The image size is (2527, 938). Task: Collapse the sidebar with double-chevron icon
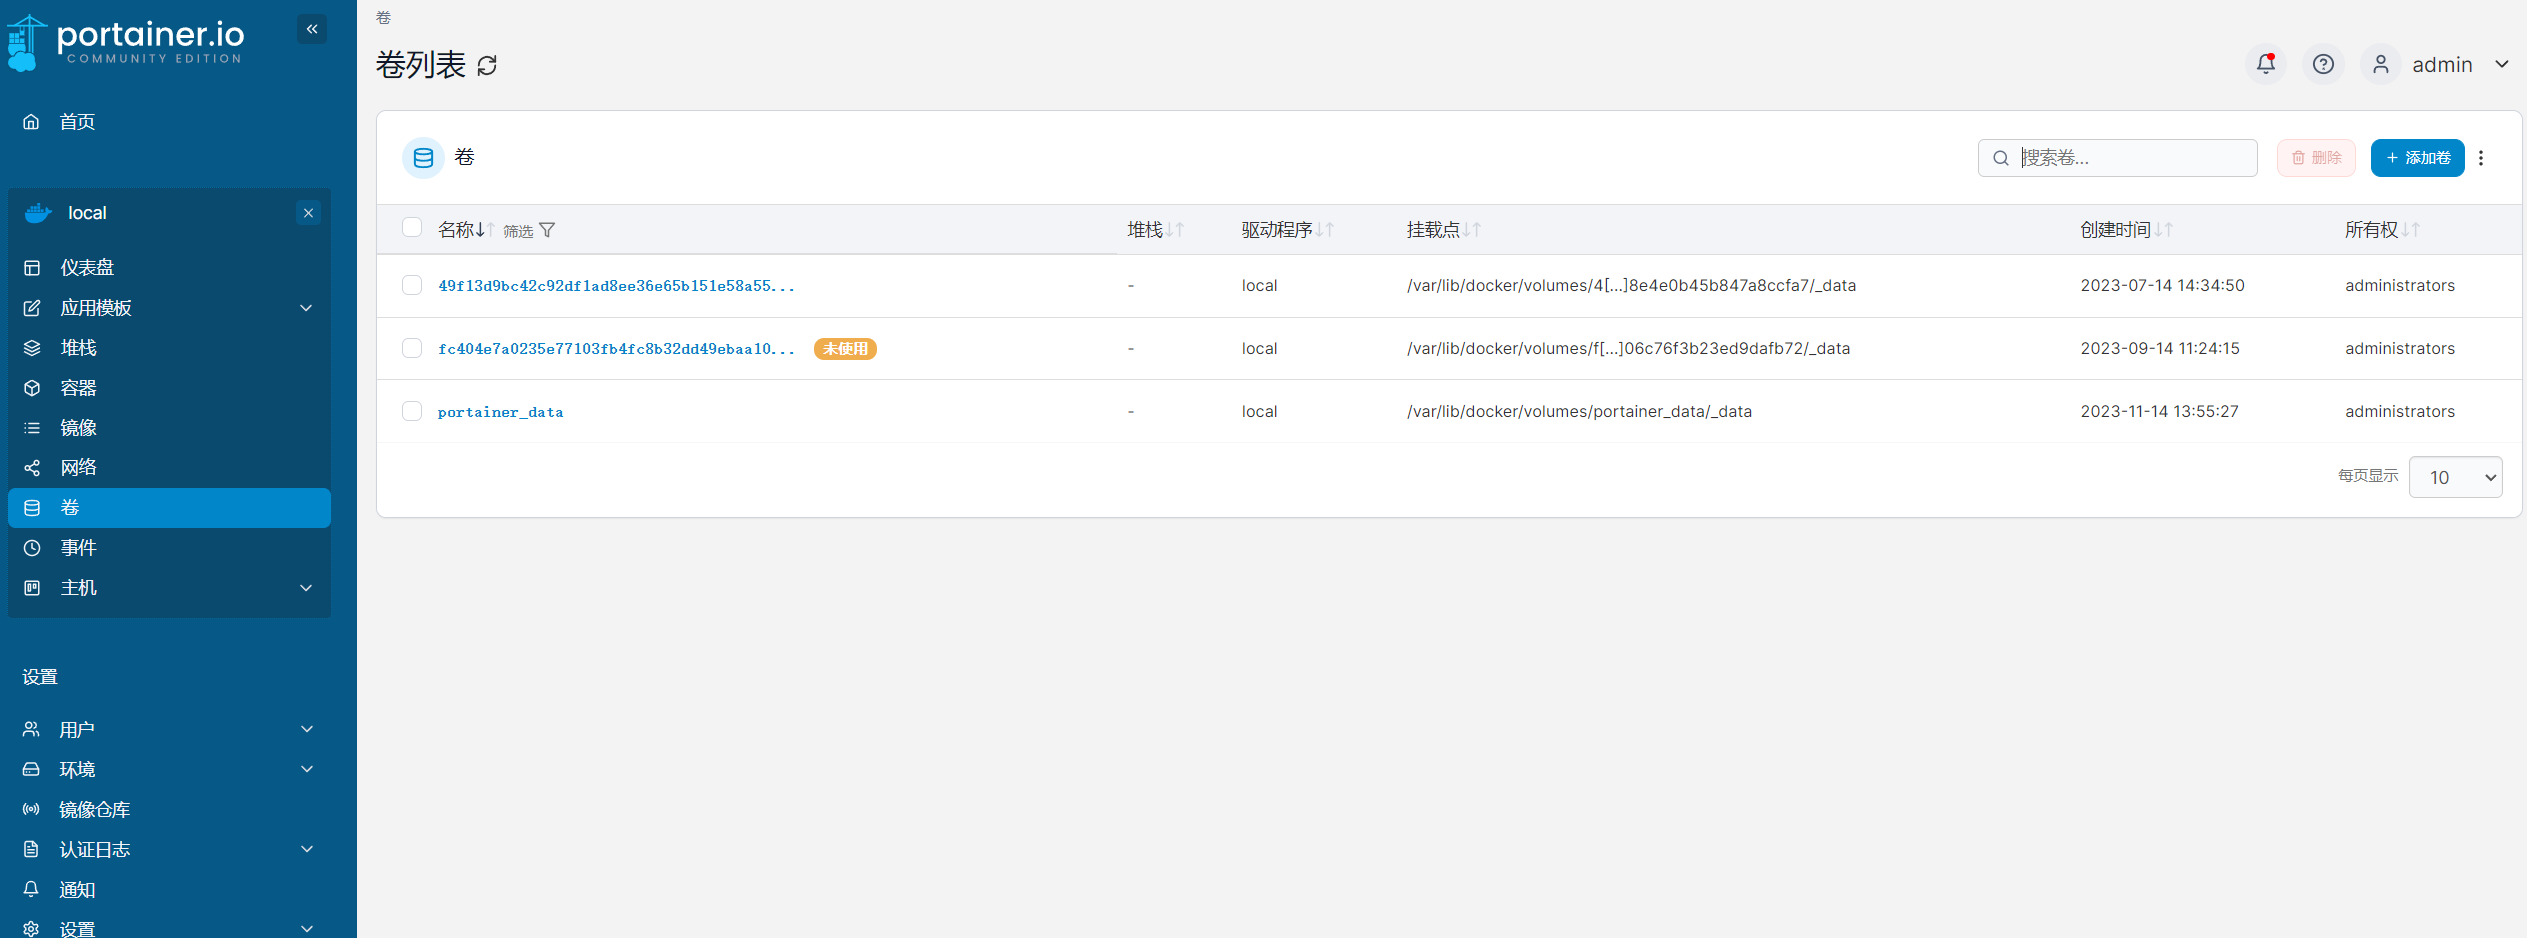[312, 29]
